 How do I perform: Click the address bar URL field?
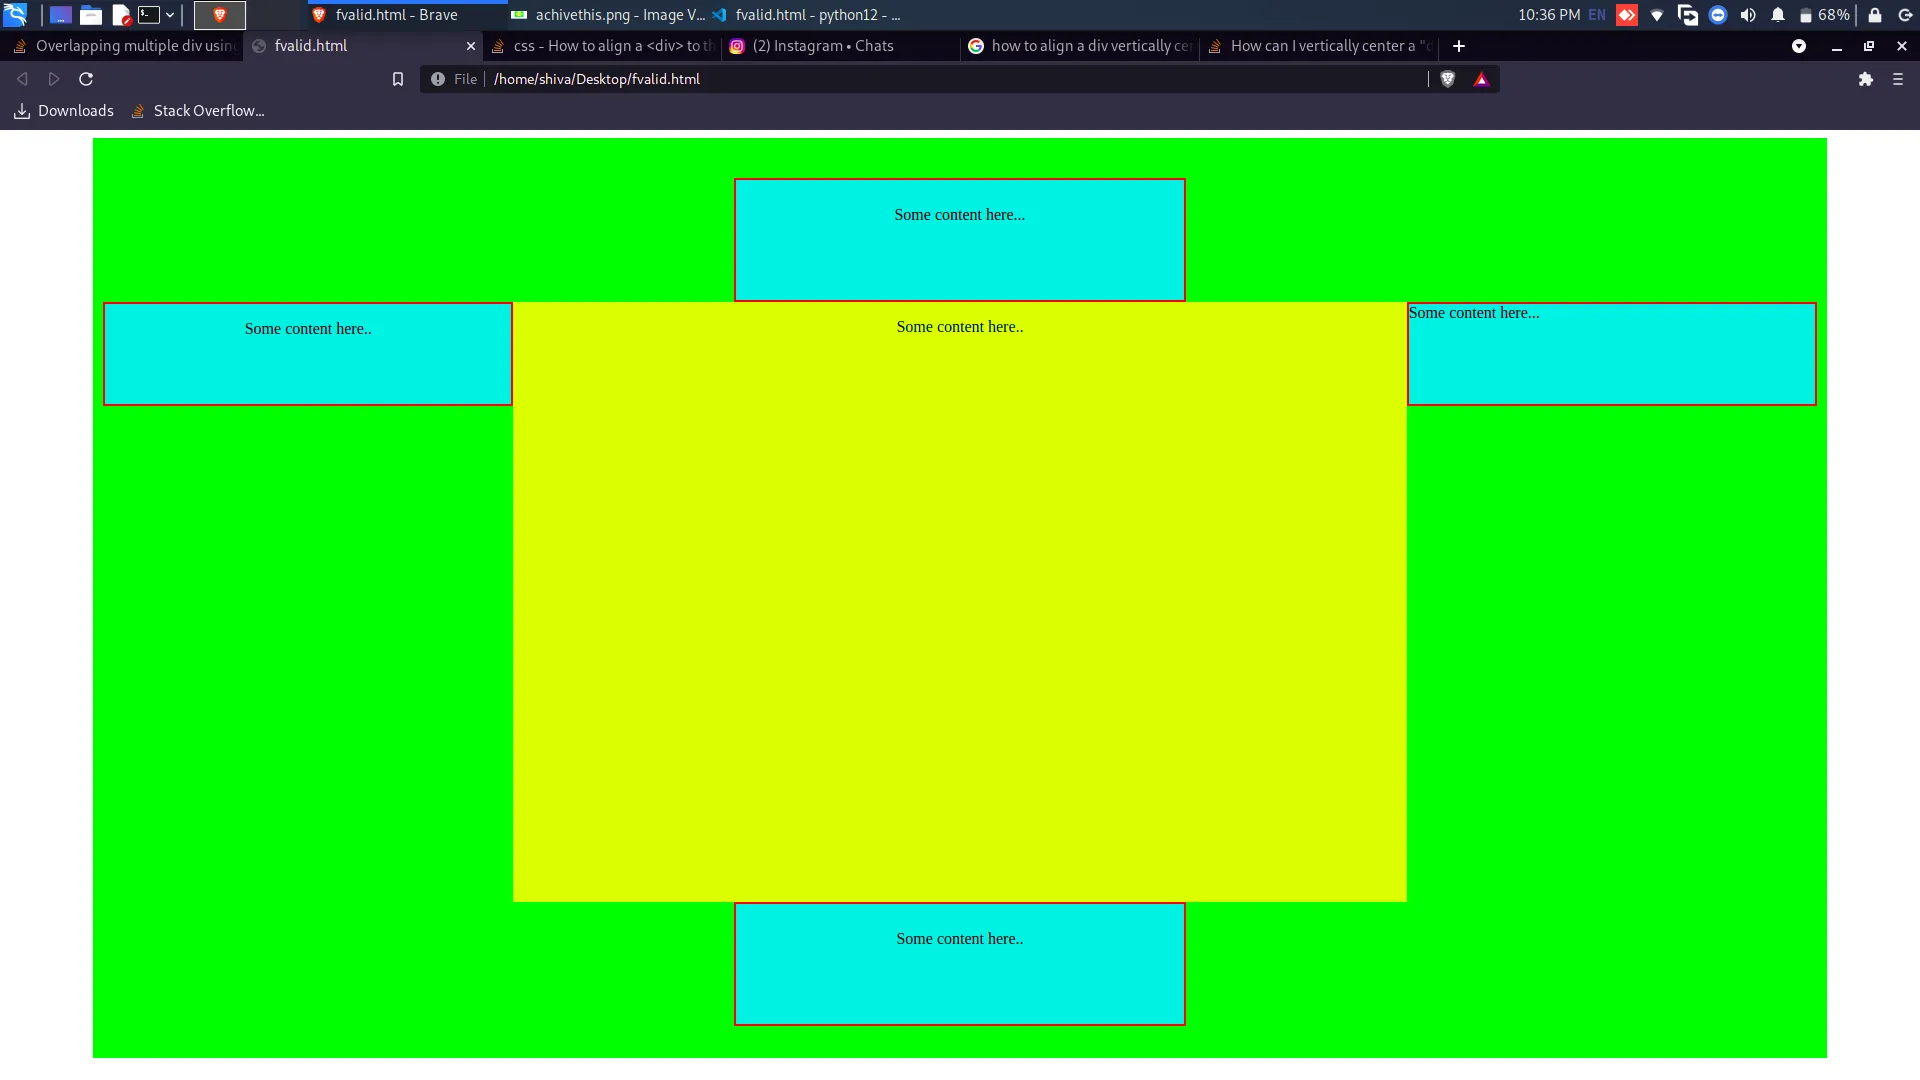click(900, 79)
